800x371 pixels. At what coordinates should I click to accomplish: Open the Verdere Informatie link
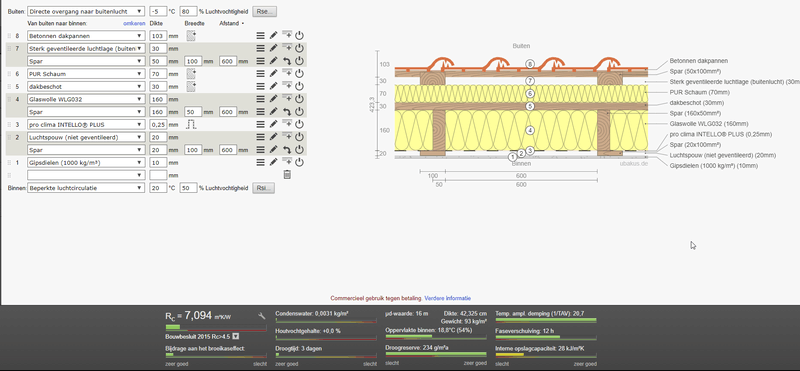click(x=447, y=298)
